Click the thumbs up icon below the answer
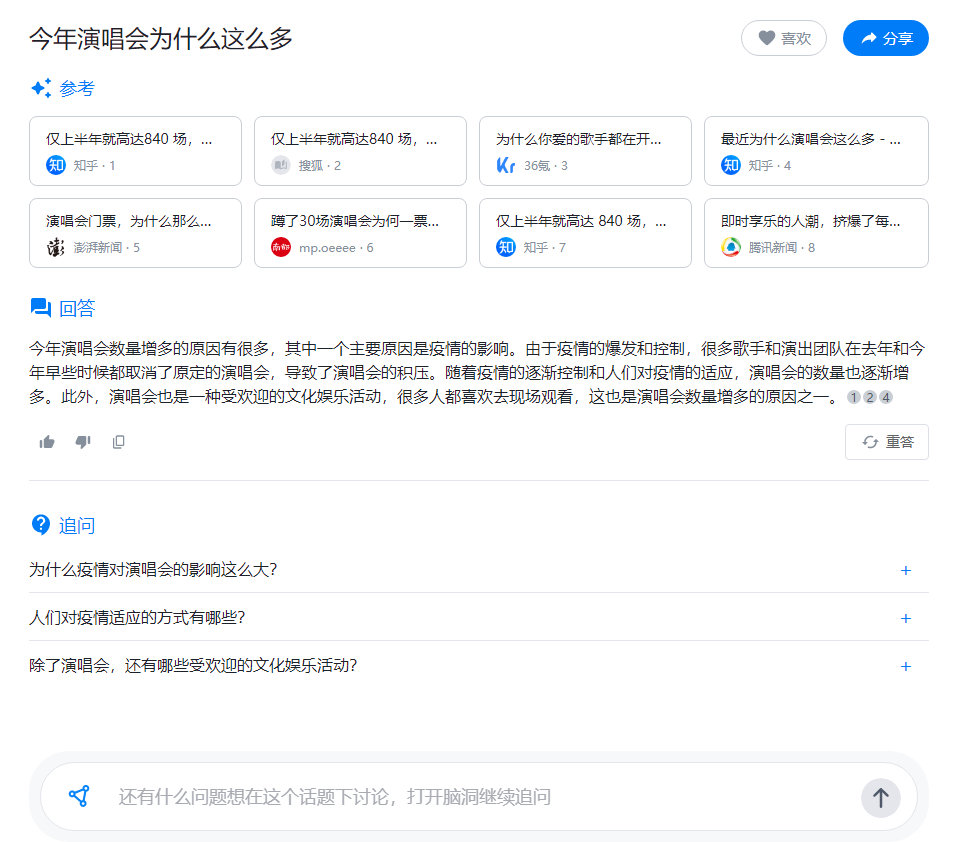965x842 pixels. tap(47, 442)
